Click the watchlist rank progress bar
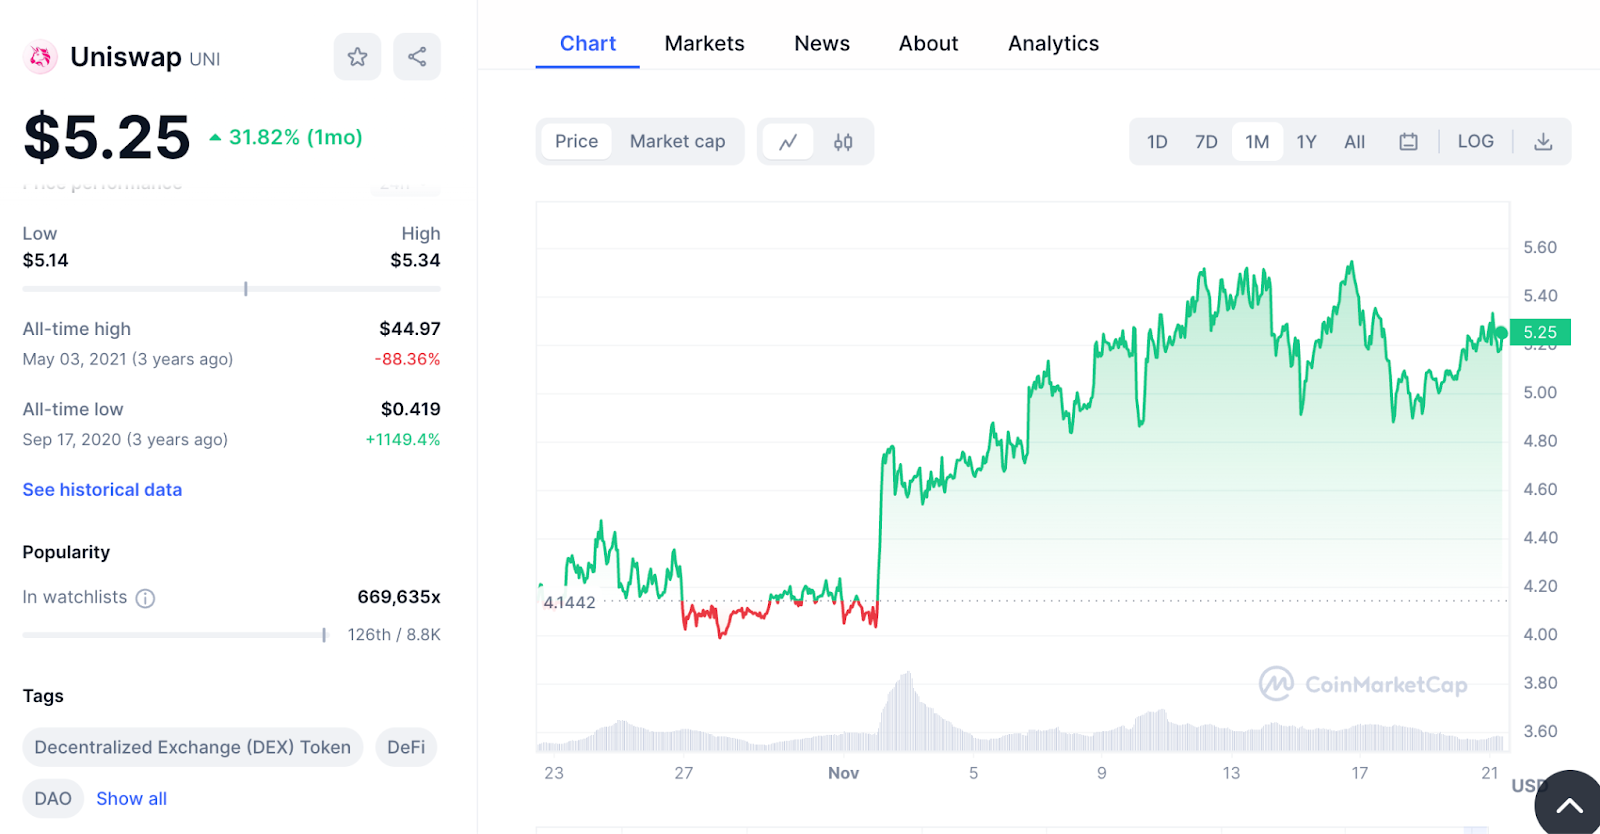 pos(174,635)
